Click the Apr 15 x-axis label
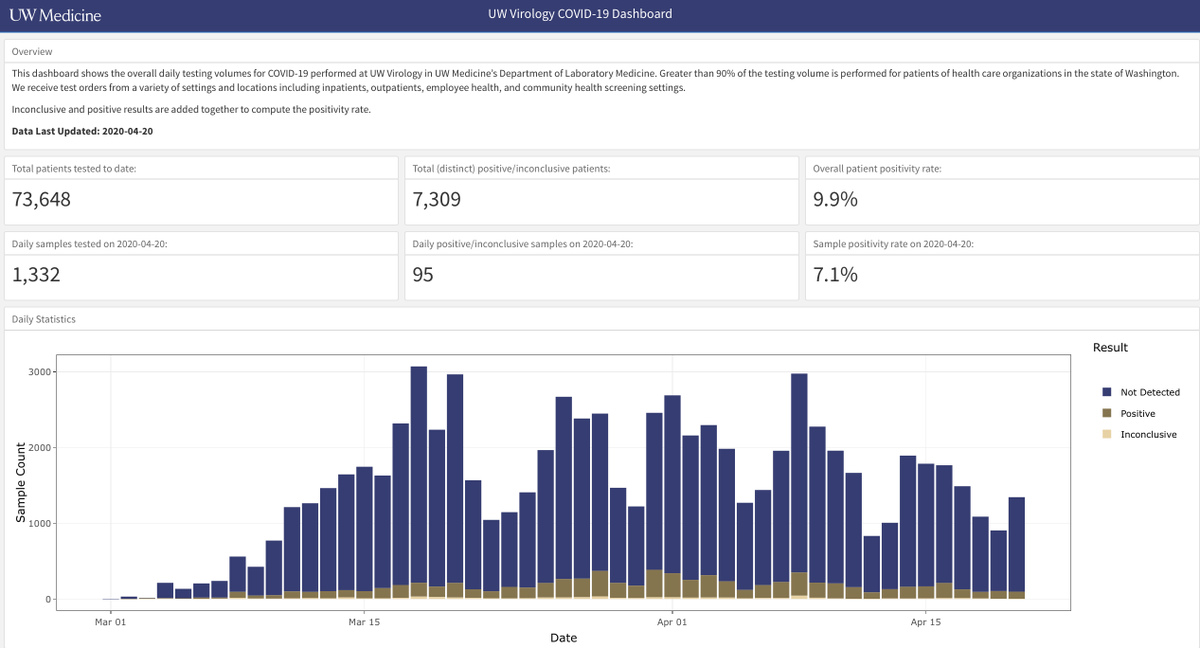This screenshot has width=1200, height=648. 926,620
